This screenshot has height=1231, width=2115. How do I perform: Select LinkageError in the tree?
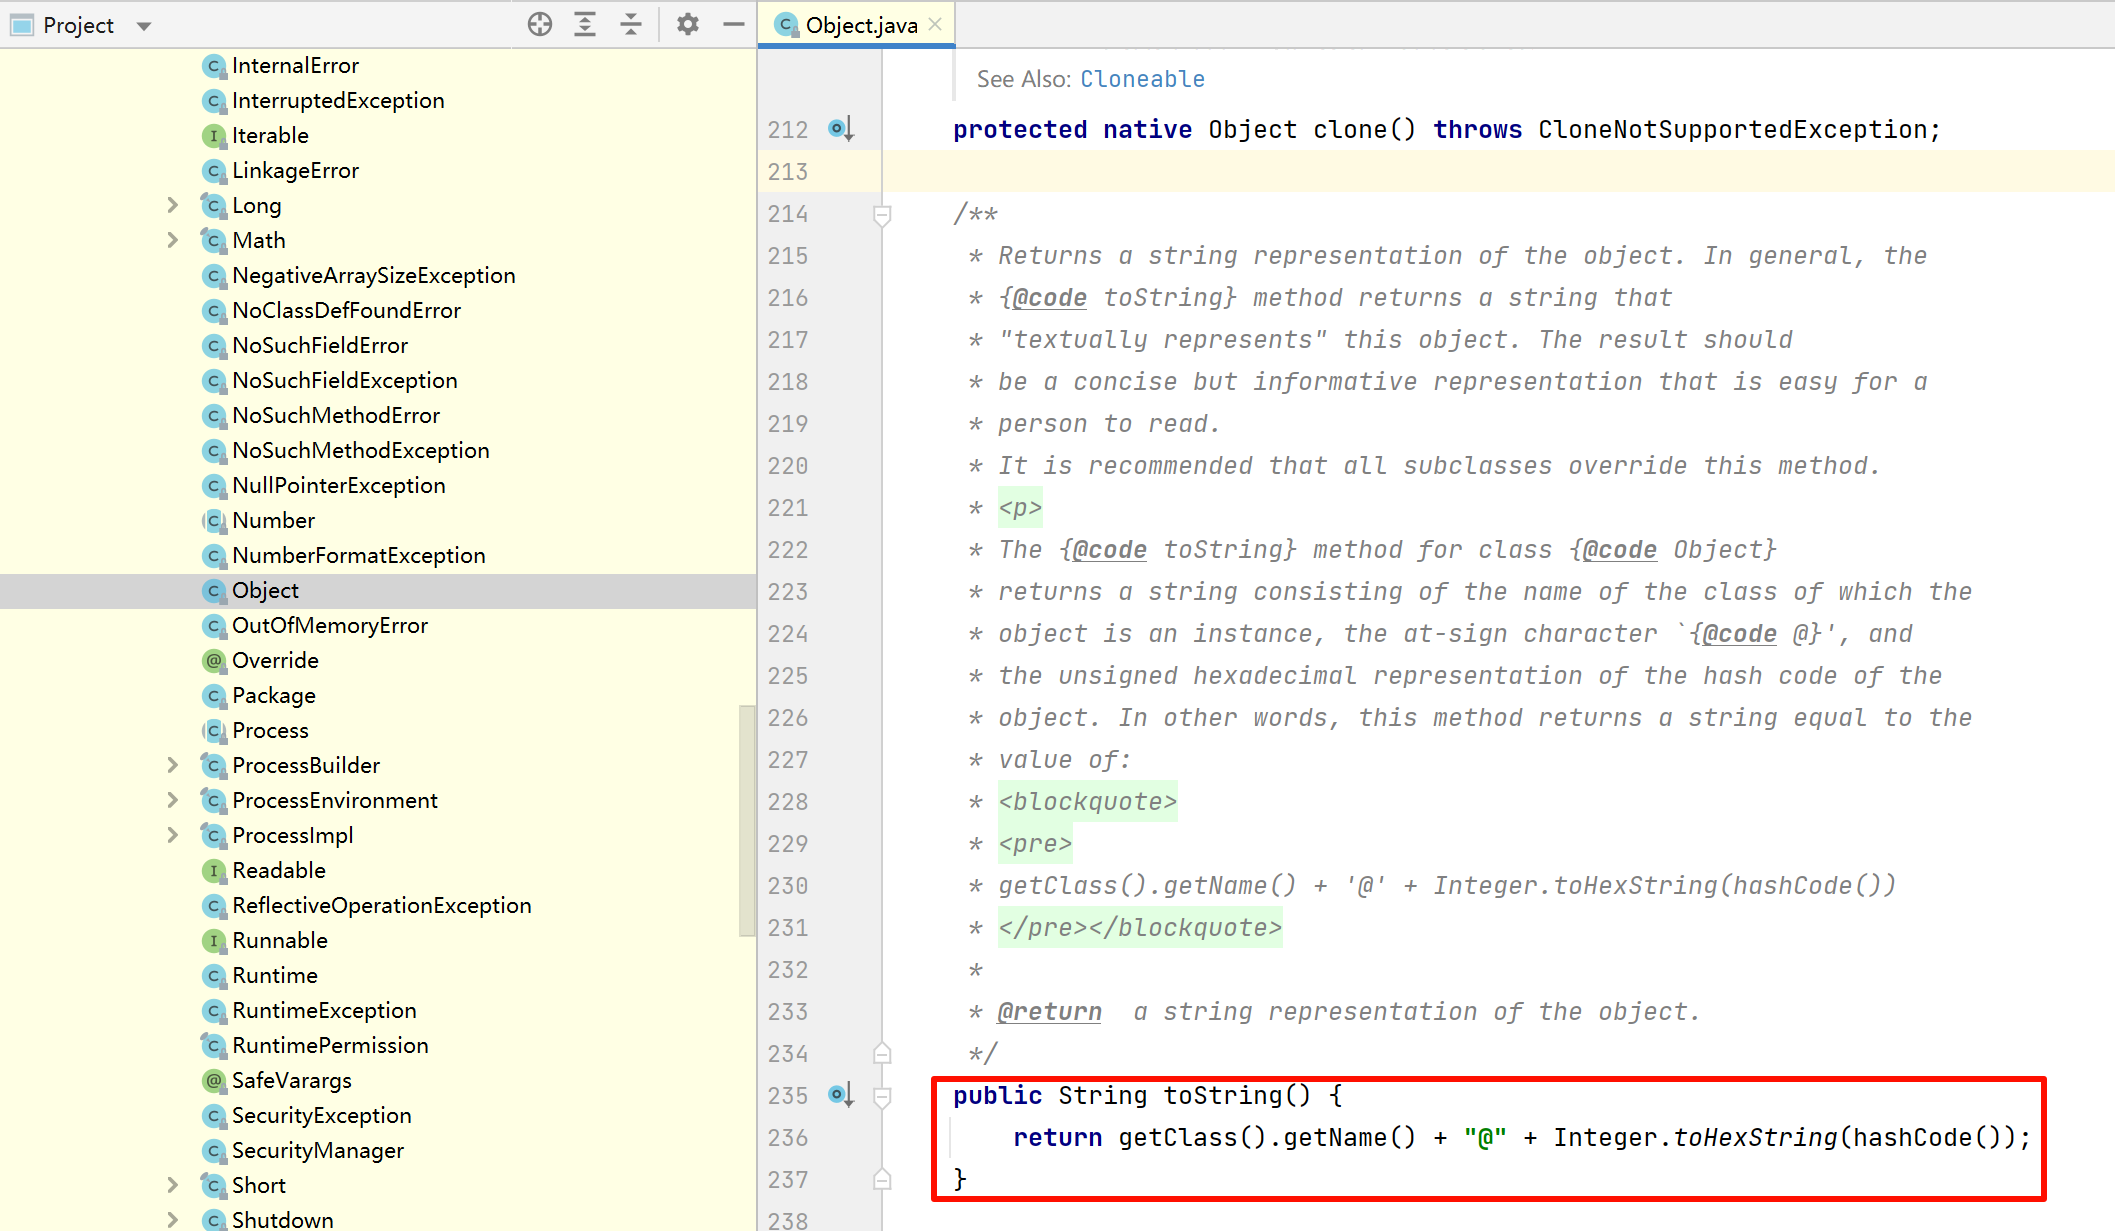coord(295,171)
